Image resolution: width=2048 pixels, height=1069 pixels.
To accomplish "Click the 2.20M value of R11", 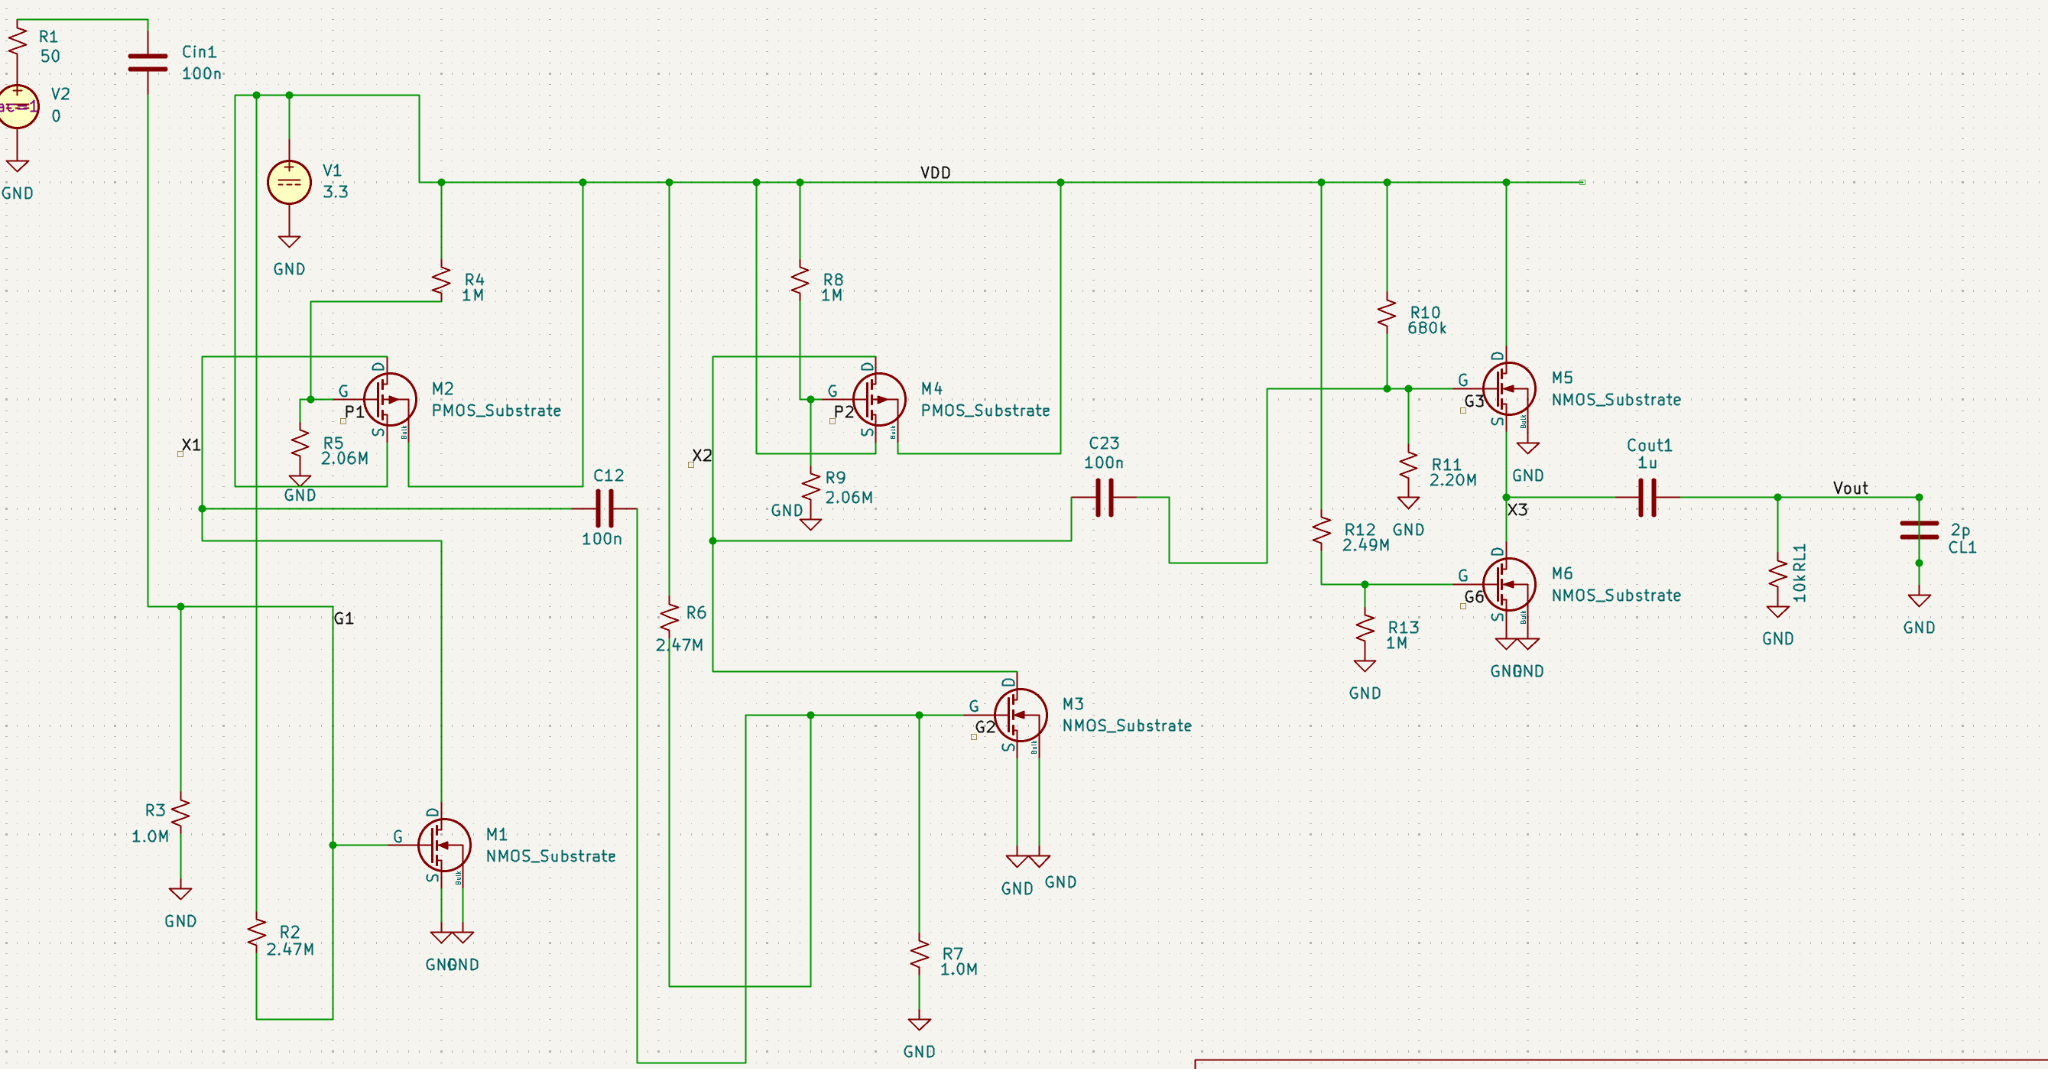I will pyautogui.click(x=1453, y=480).
